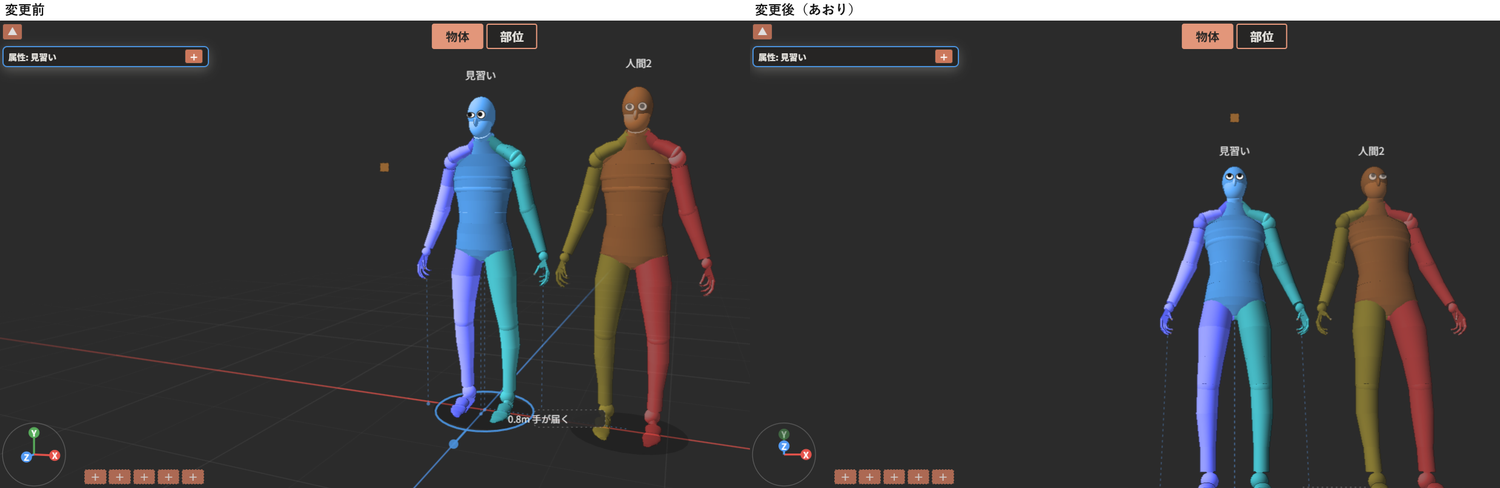Screen dimensions: 1500x488
Task: Focus the 属性: 見習い field in the 変更後 view
Action: coord(855,57)
